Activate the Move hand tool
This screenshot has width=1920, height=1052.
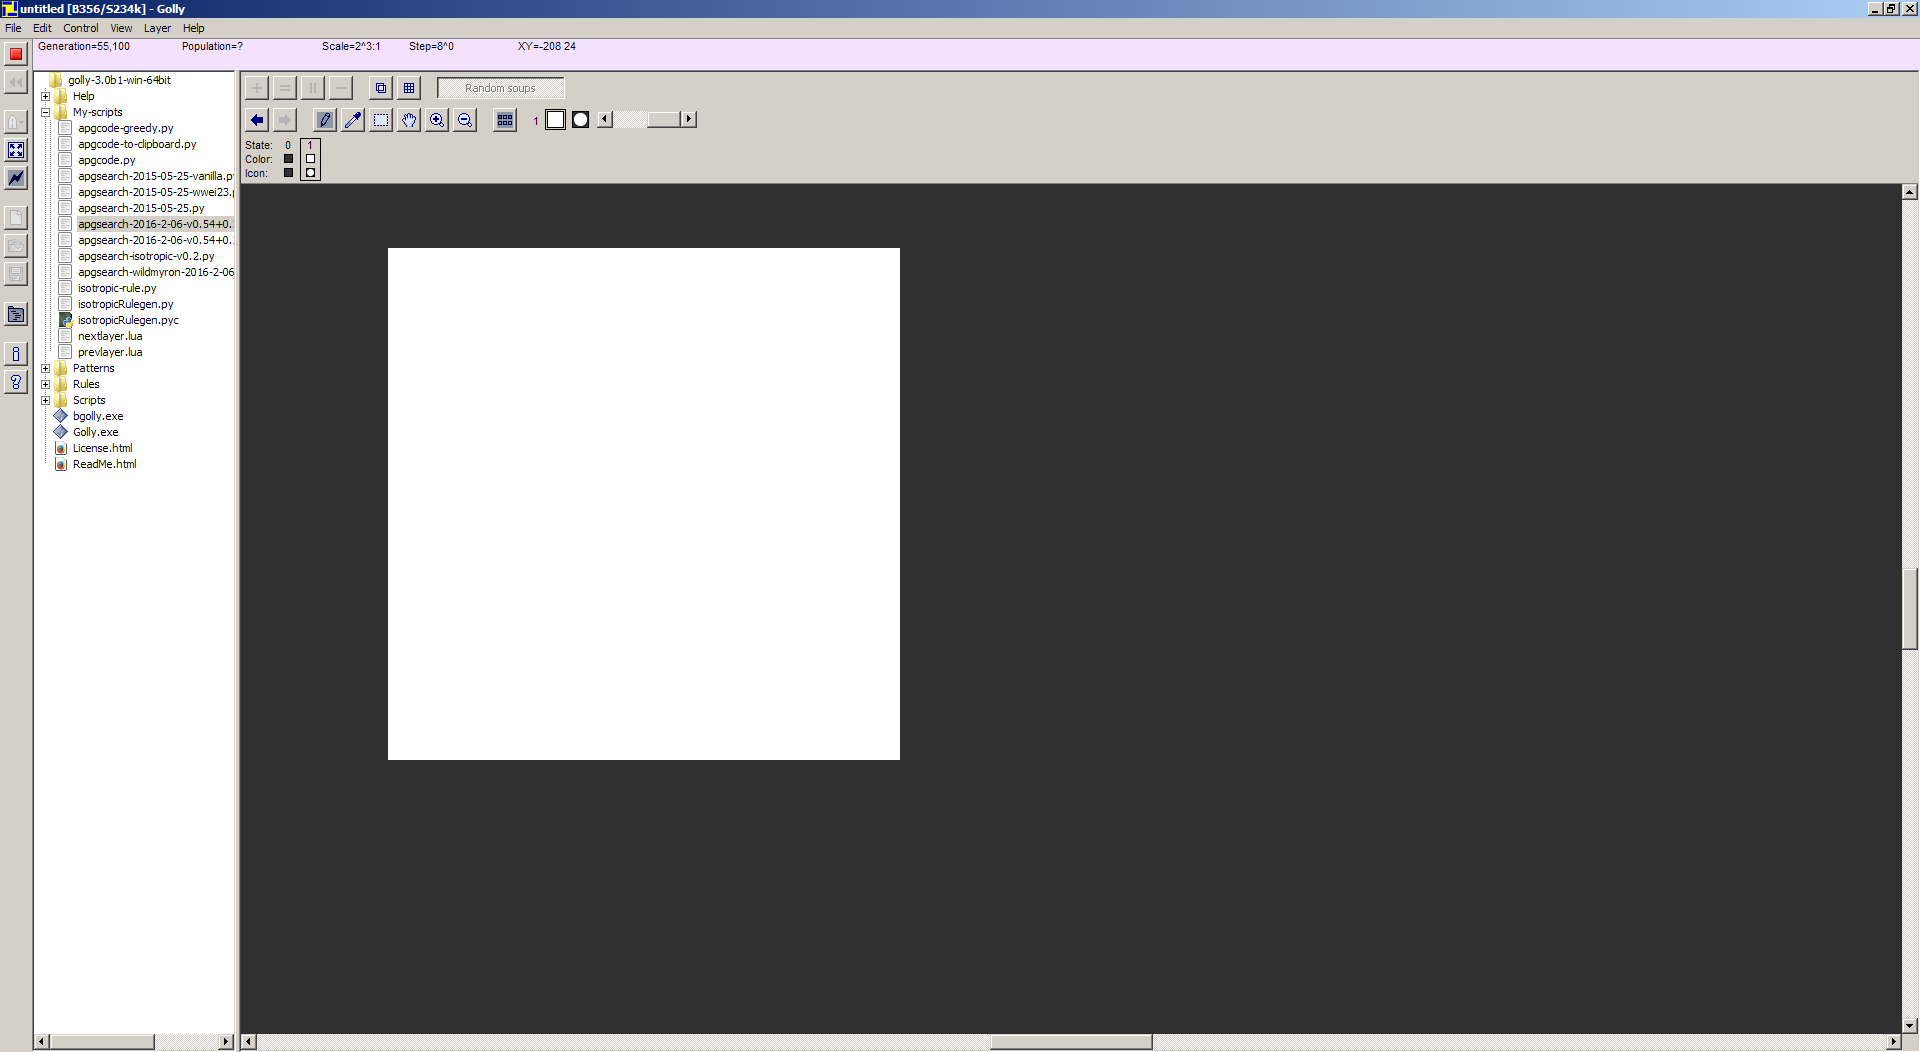pyautogui.click(x=409, y=120)
